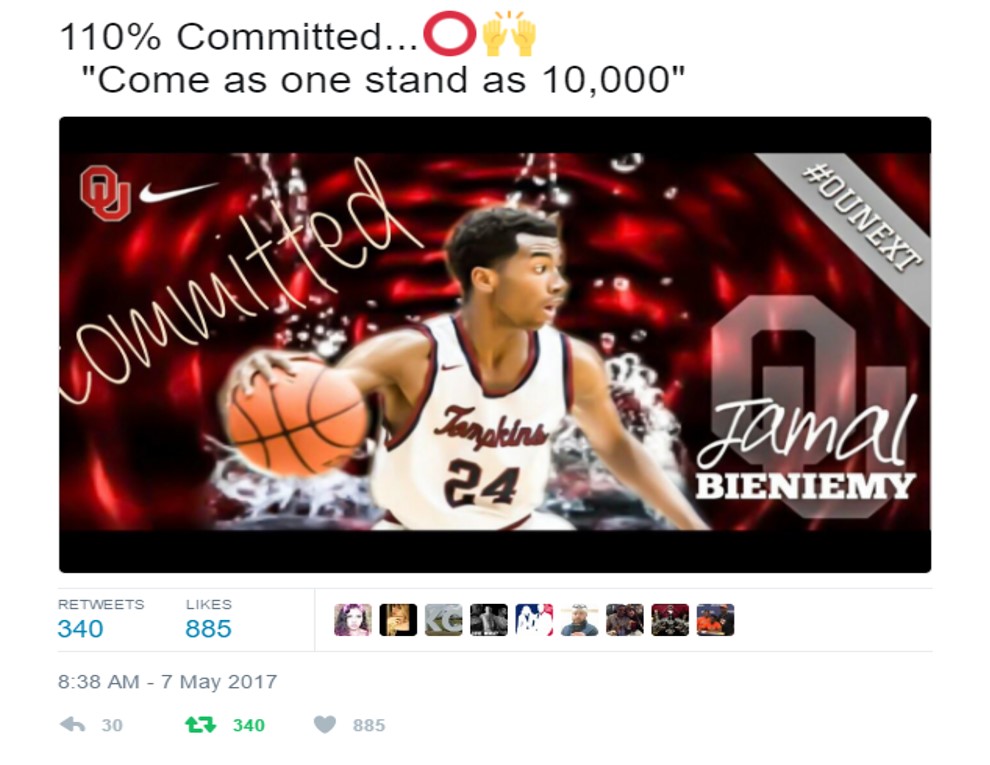This screenshot has height=765, width=990.
Task: Open the seventh group photo avatar
Action: coord(625,619)
